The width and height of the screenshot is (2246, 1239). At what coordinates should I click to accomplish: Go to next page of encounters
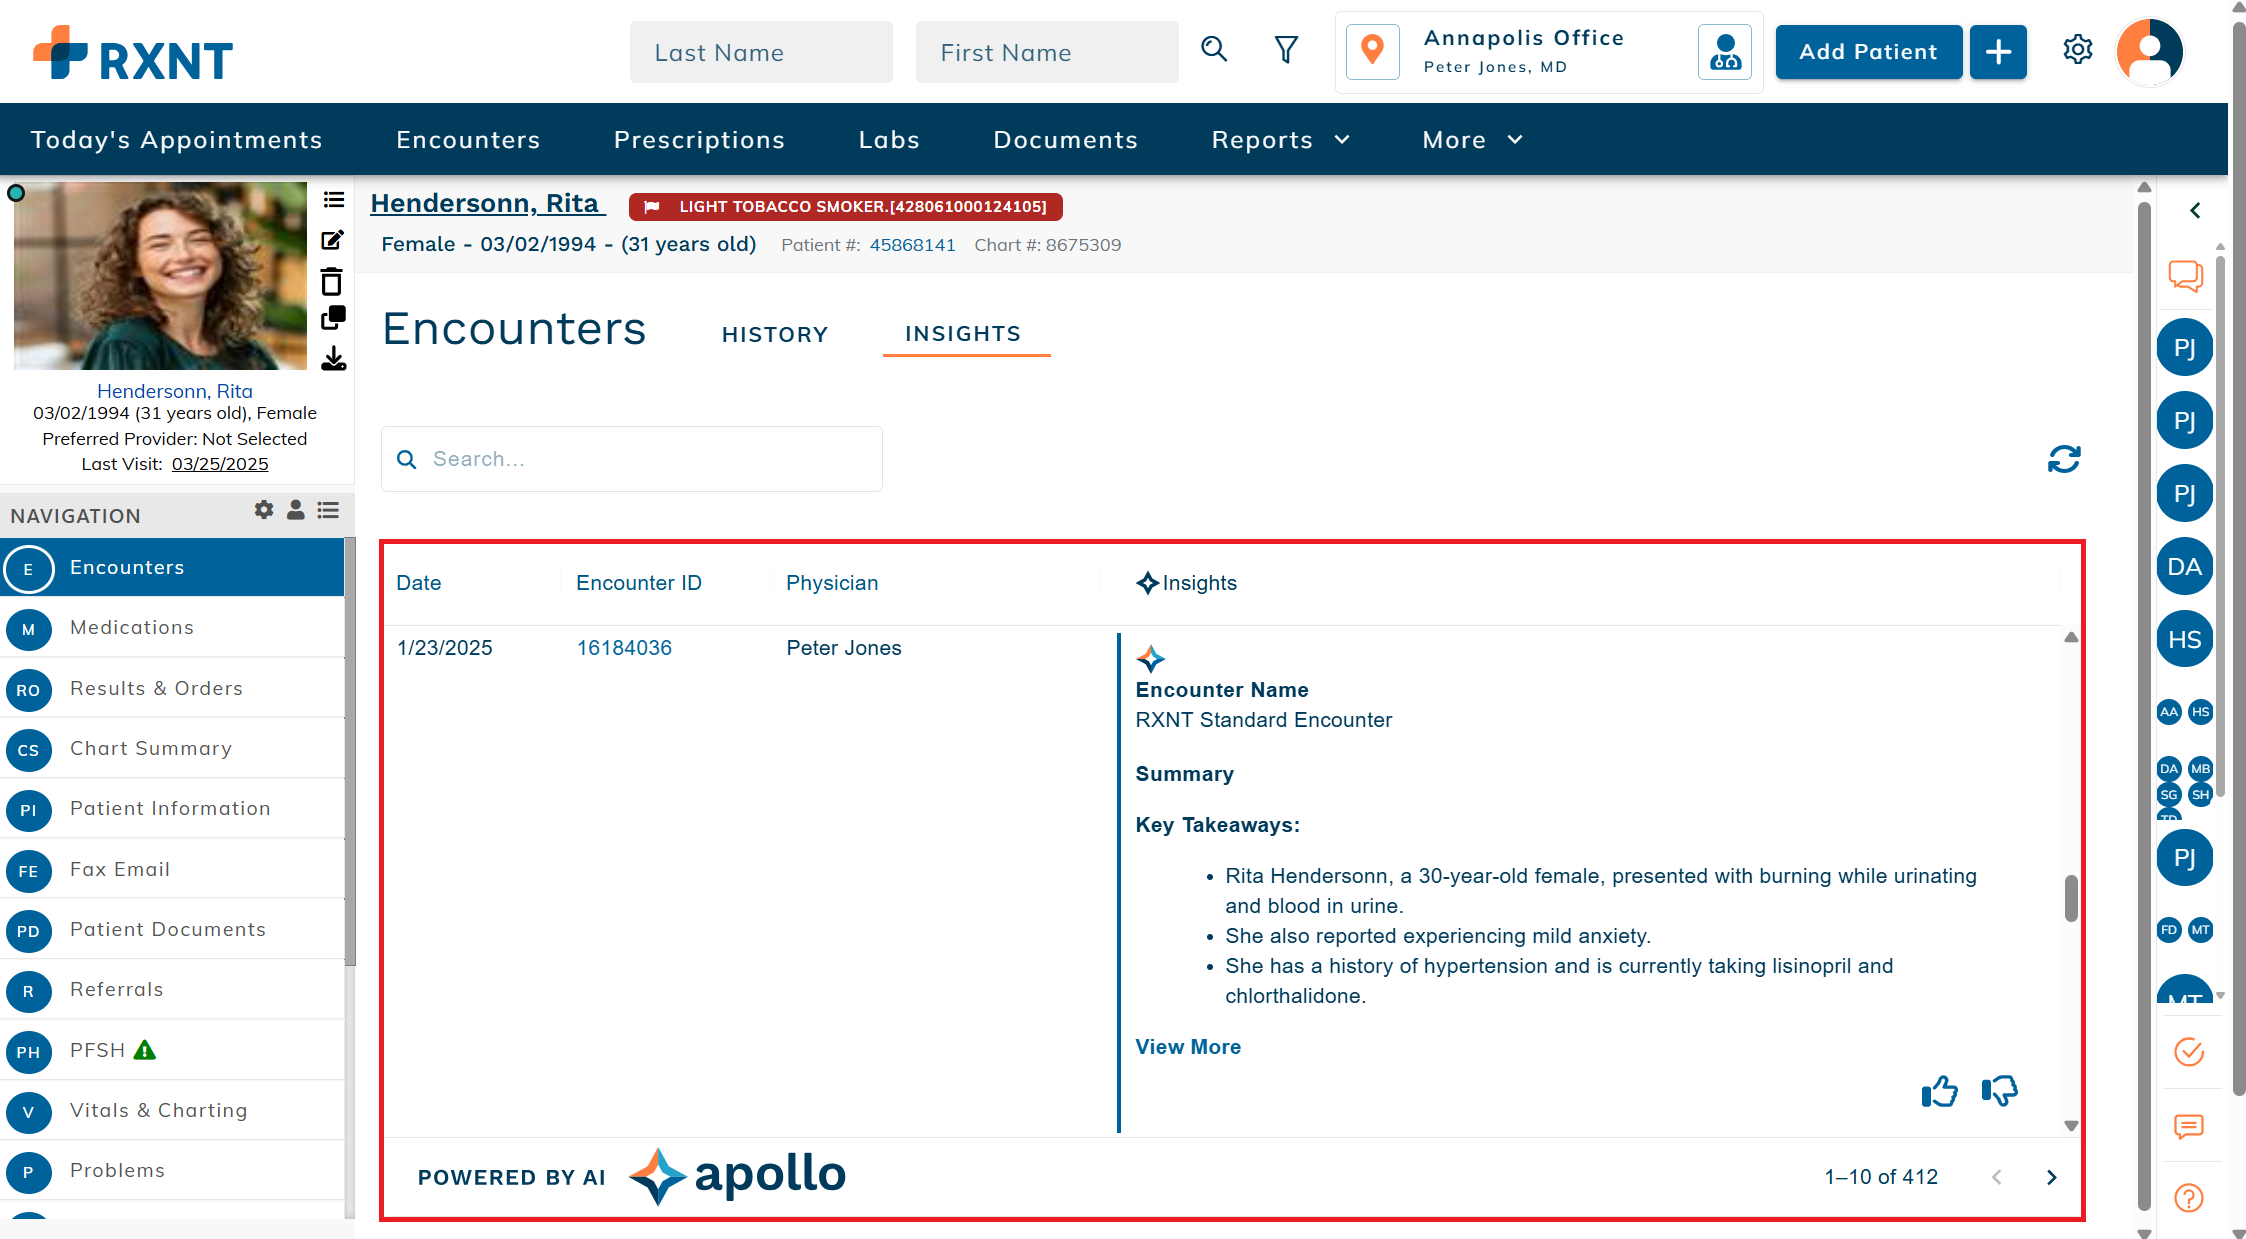2052,1177
